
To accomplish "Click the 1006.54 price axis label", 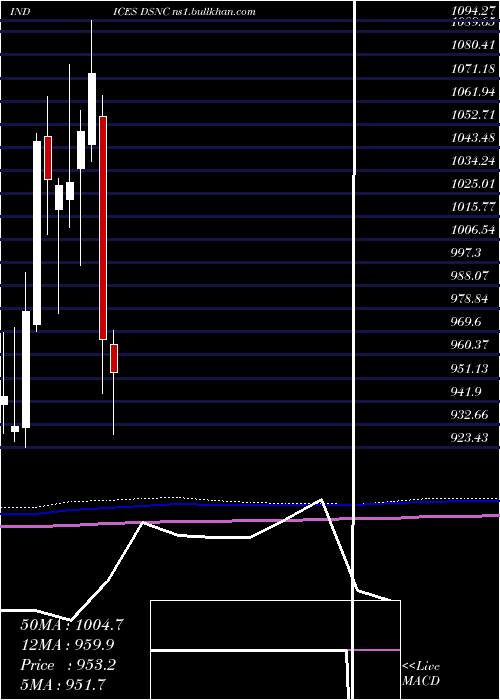I will point(472,230).
